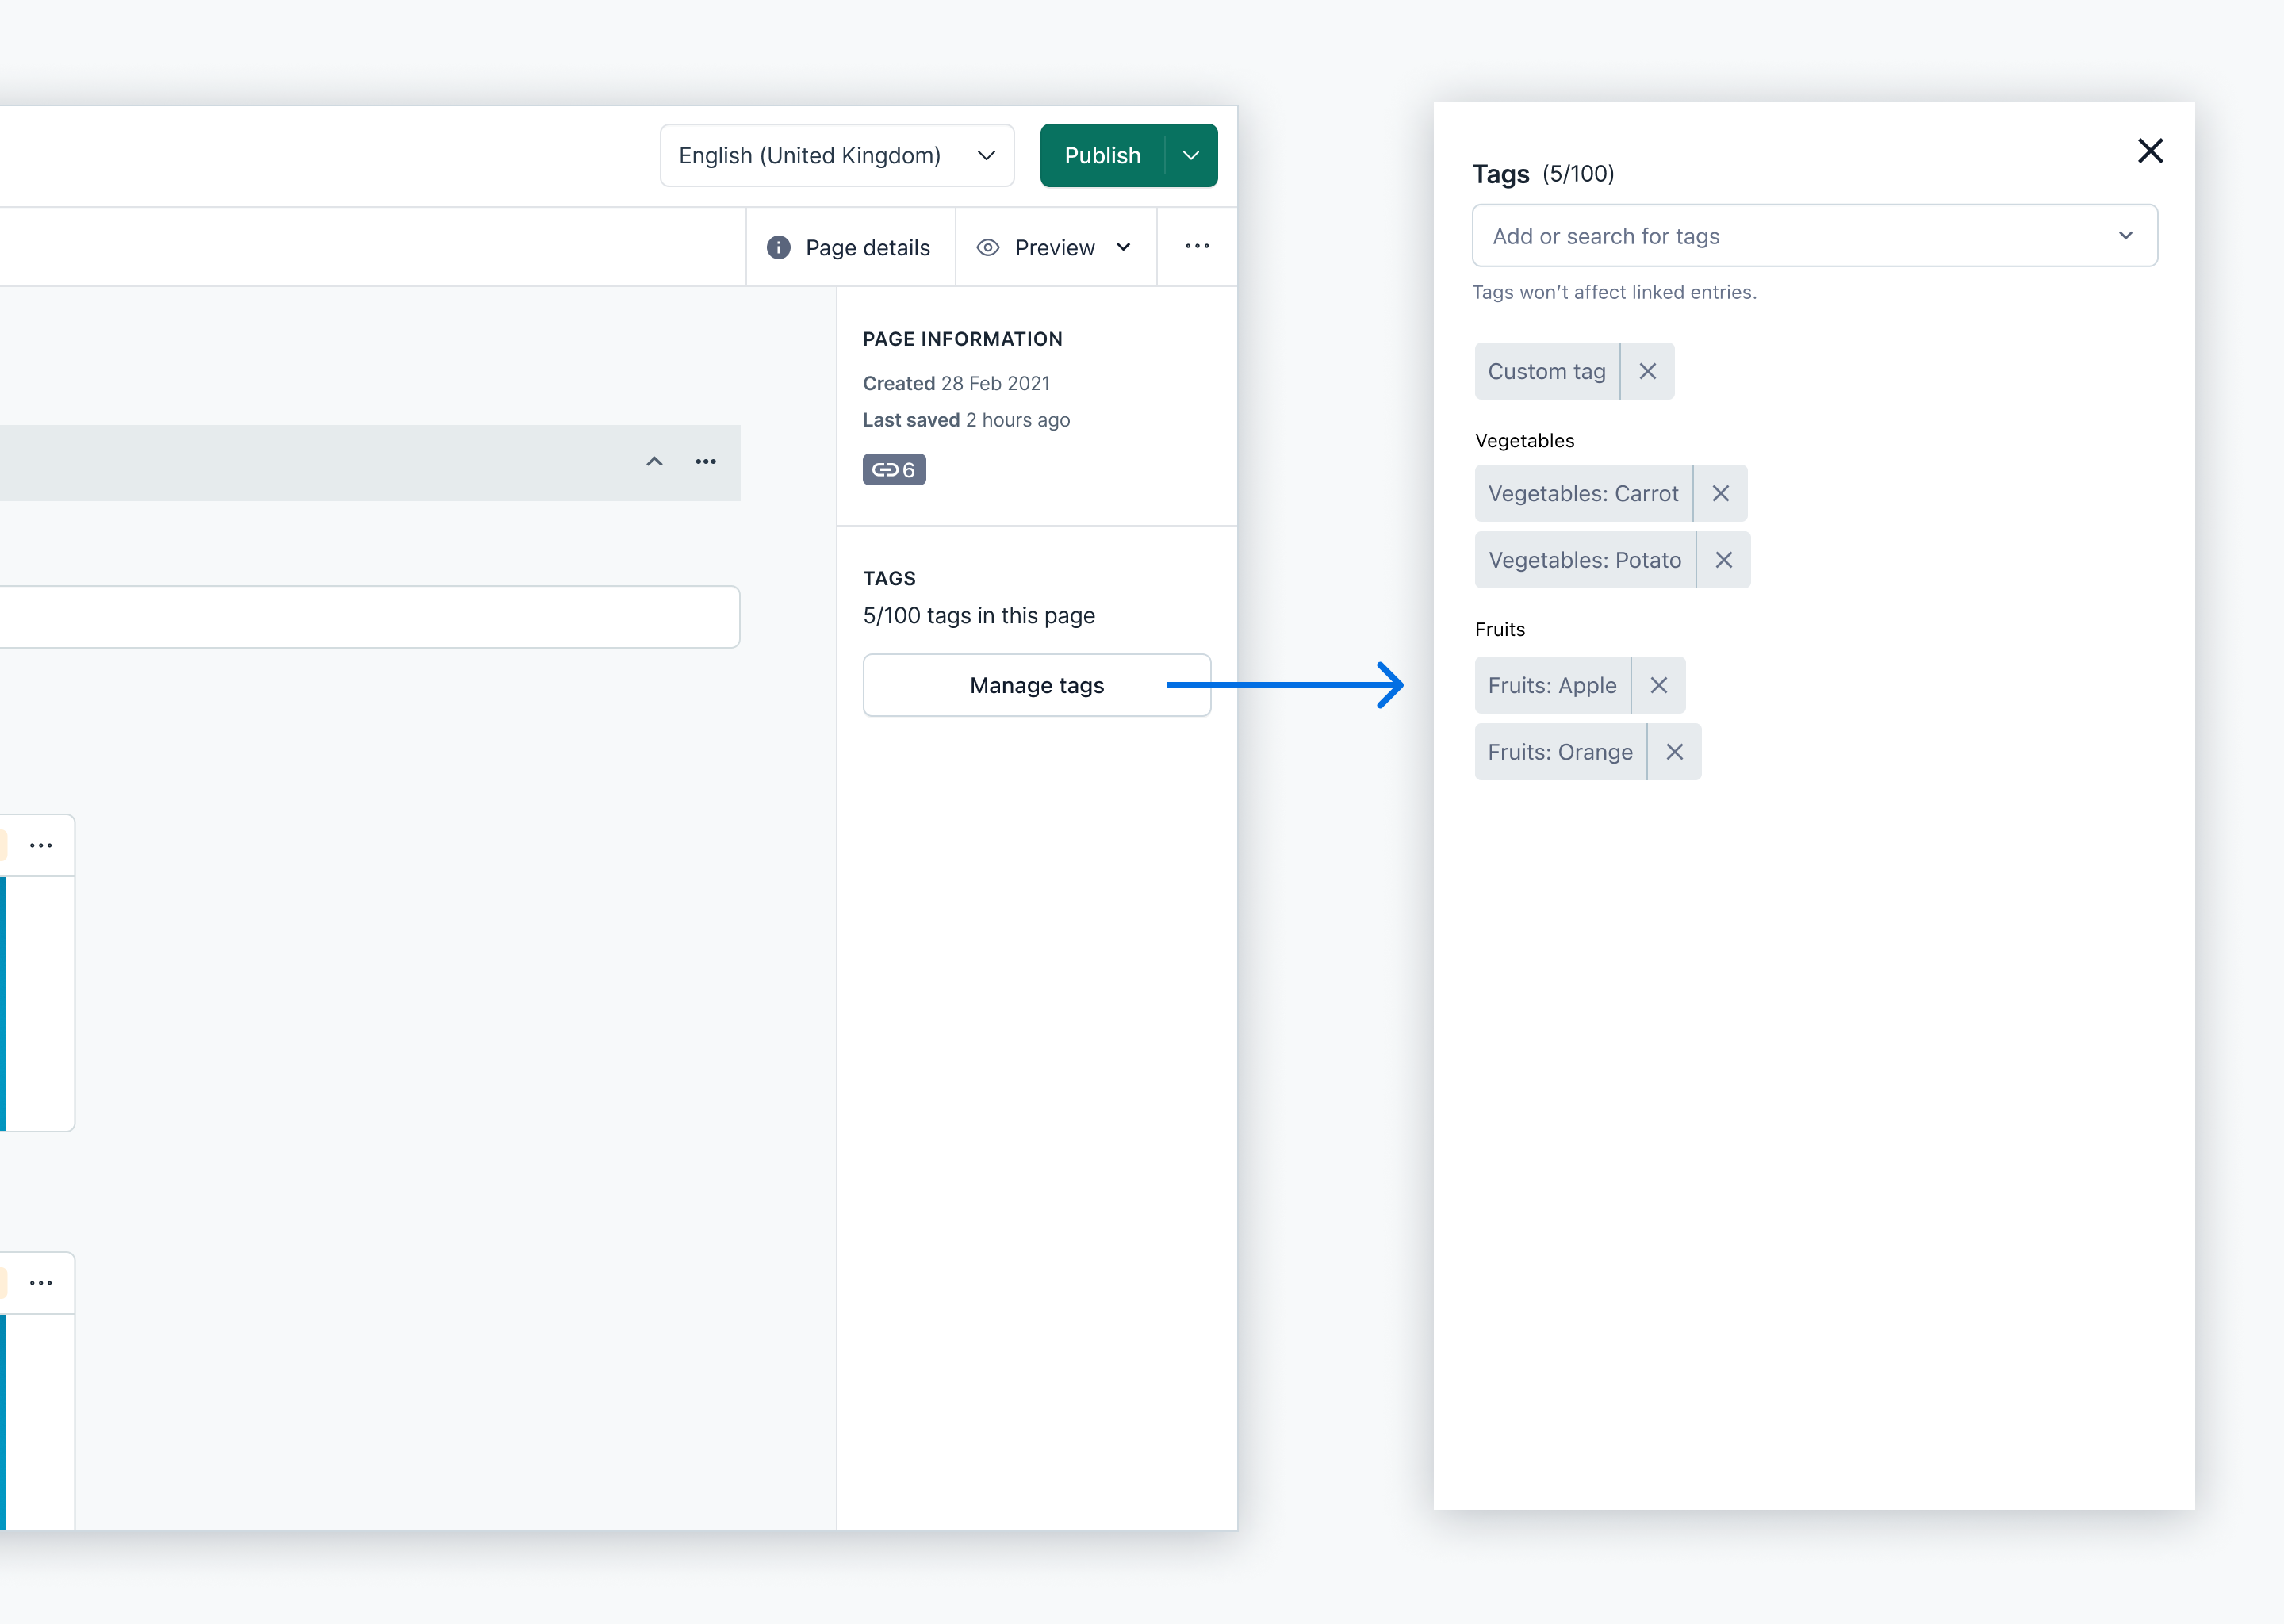2284x1624 pixels.
Task: Remove the Vegetables: Potato tag
Action: [1723, 560]
